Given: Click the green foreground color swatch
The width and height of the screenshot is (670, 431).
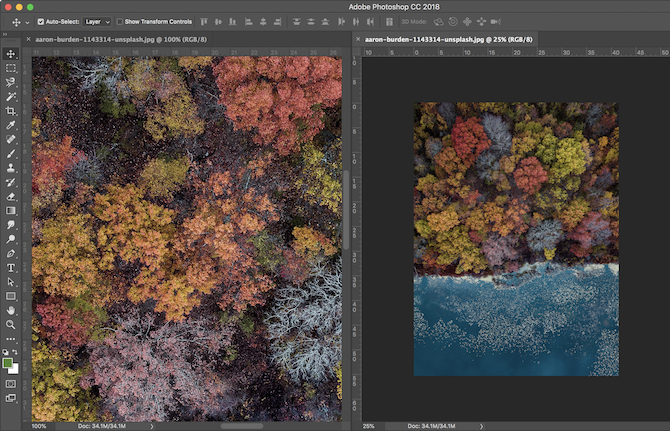Looking at the screenshot, I should [x=9, y=363].
